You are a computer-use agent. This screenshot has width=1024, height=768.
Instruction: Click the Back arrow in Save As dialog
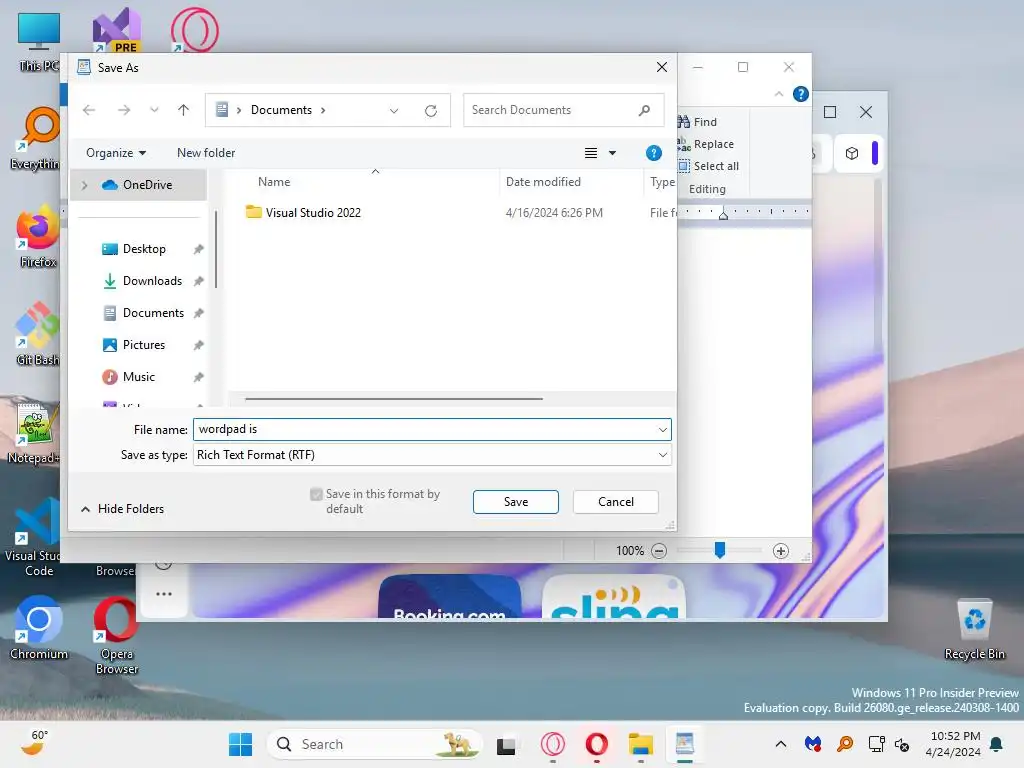pyautogui.click(x=89, y=110)
